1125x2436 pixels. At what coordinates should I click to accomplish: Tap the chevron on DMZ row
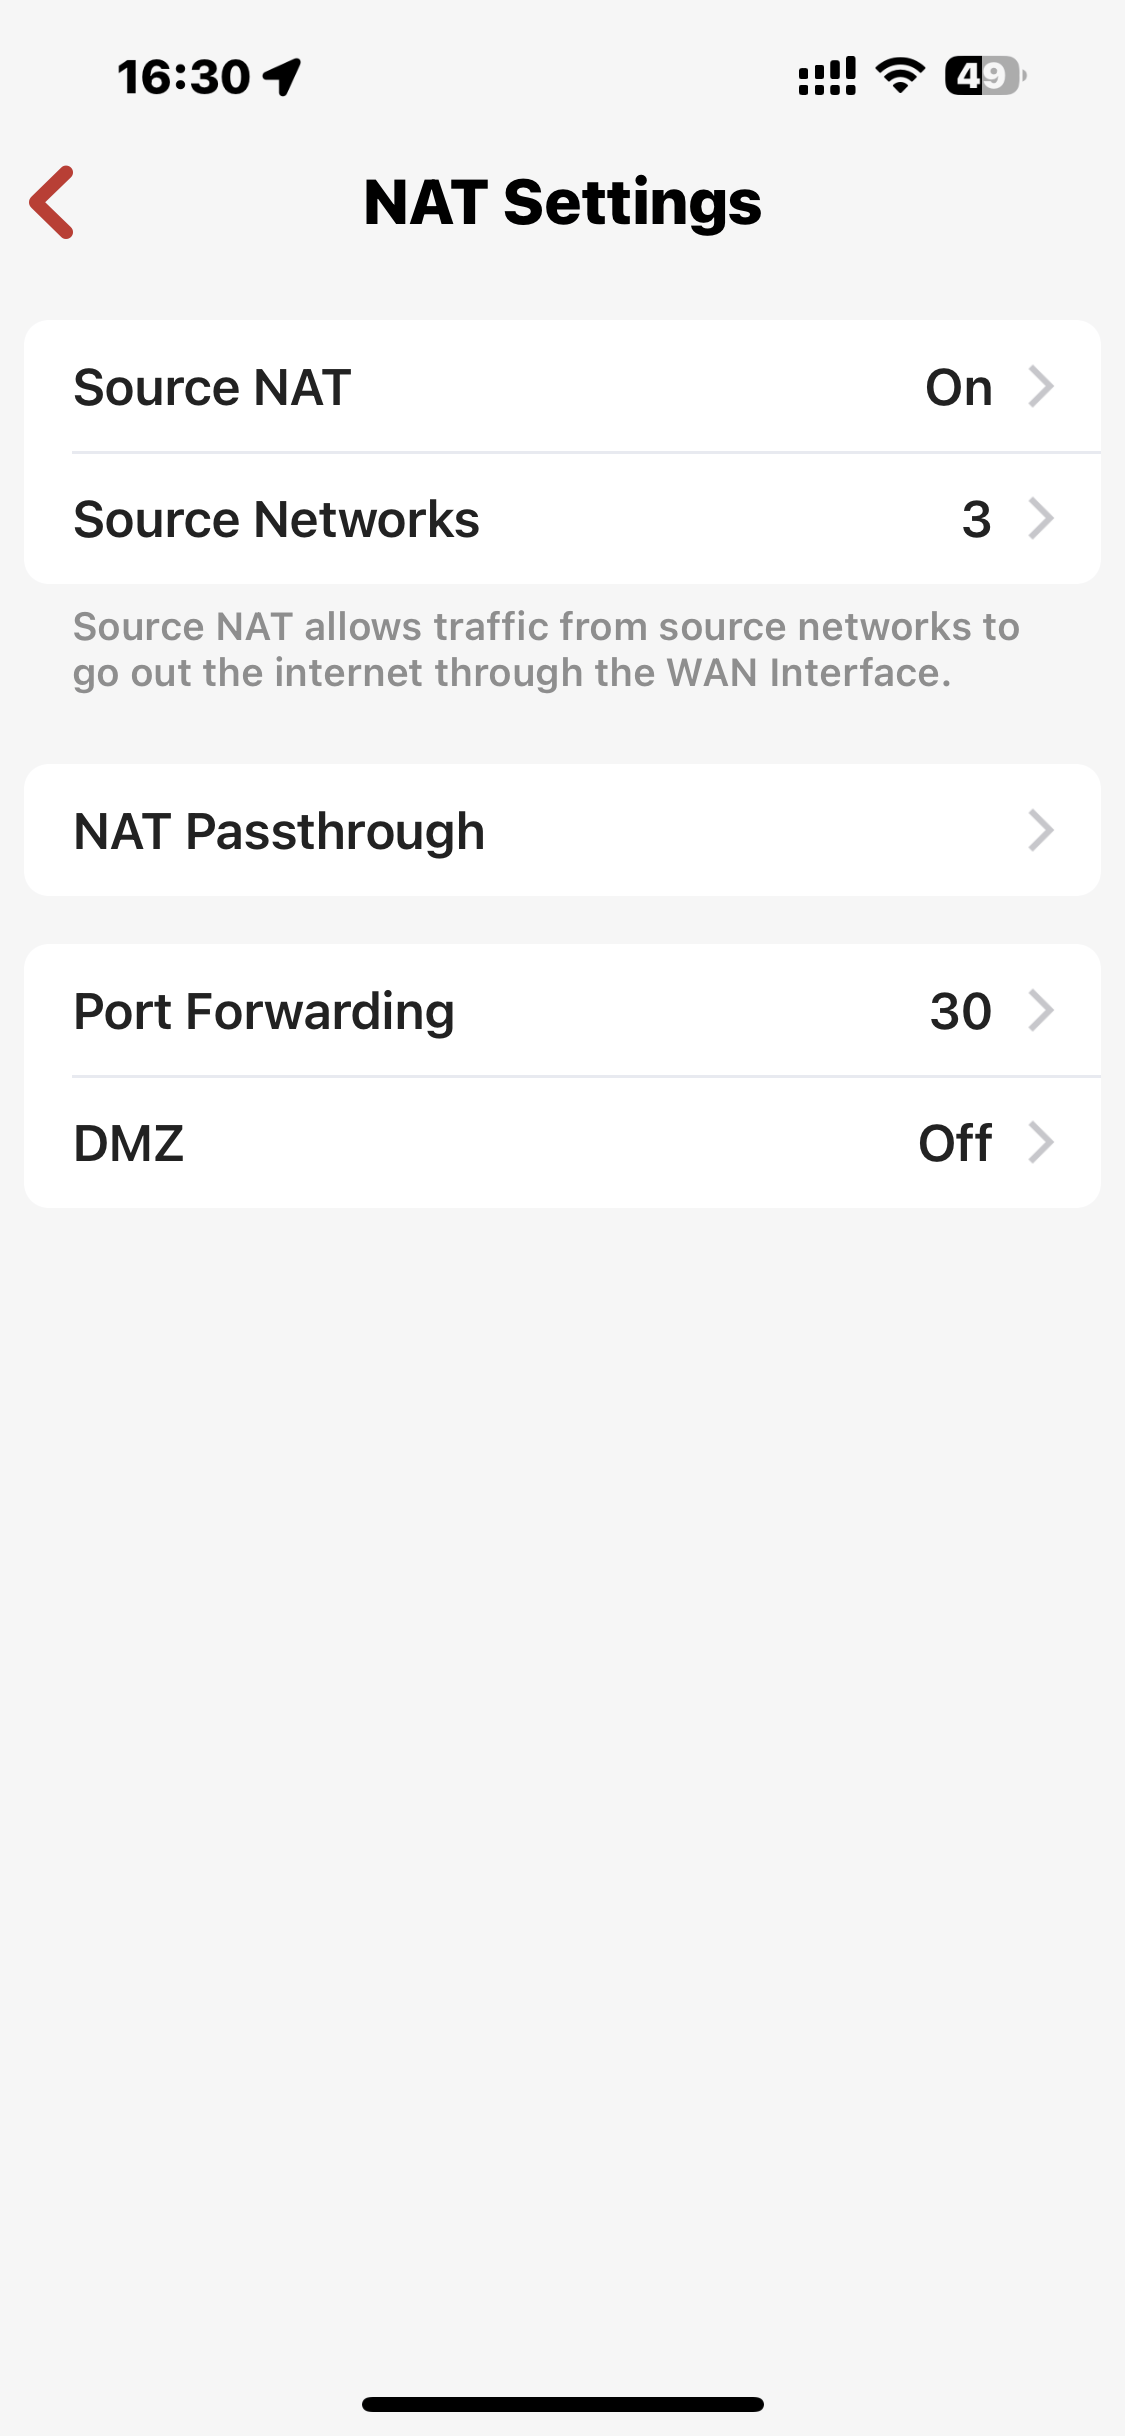click(x=1041, y=1142)
